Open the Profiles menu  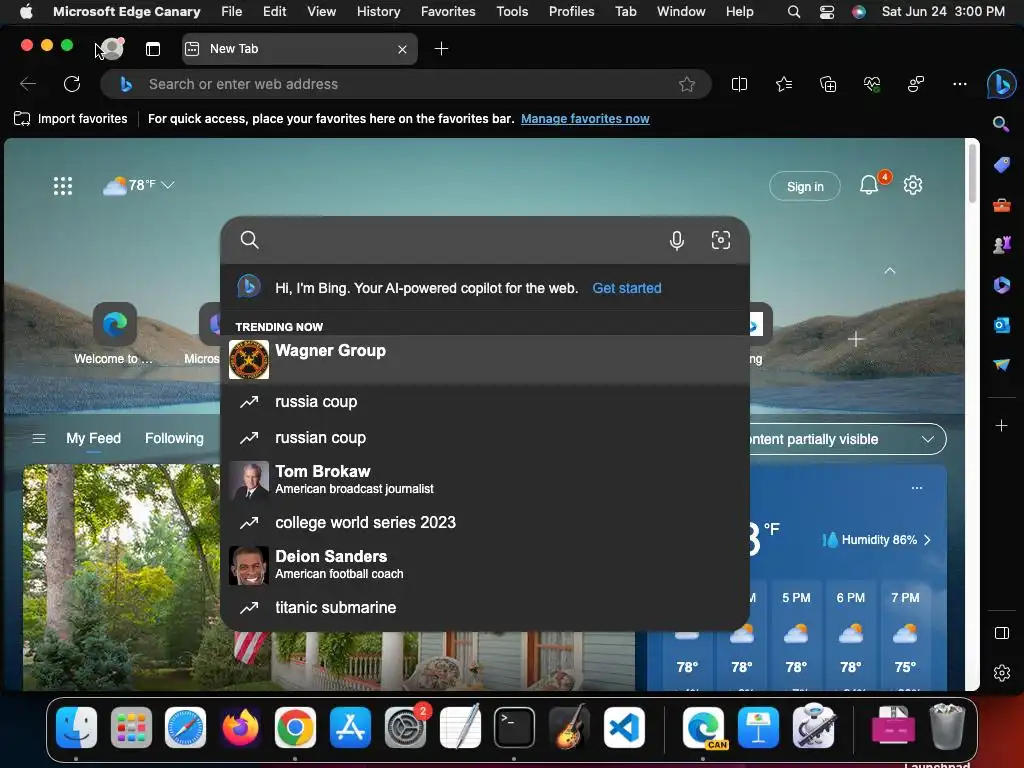click(x=571, y=11)
